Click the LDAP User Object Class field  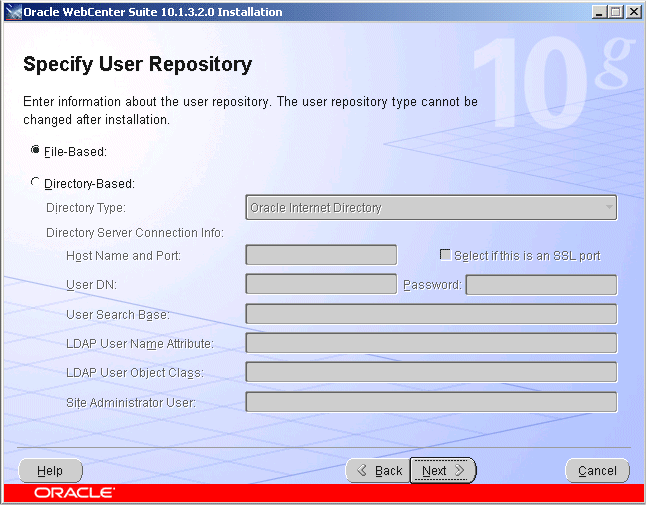pos(431,372)
